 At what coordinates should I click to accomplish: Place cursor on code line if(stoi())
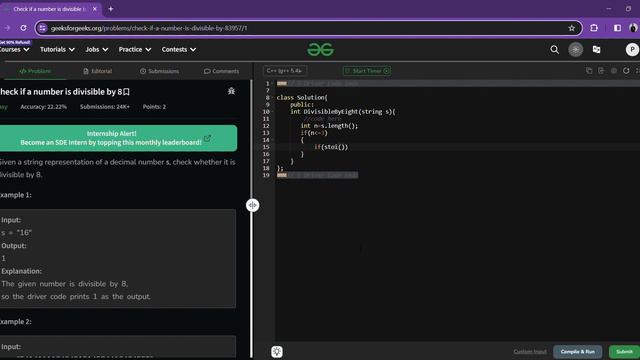[331, 147]
